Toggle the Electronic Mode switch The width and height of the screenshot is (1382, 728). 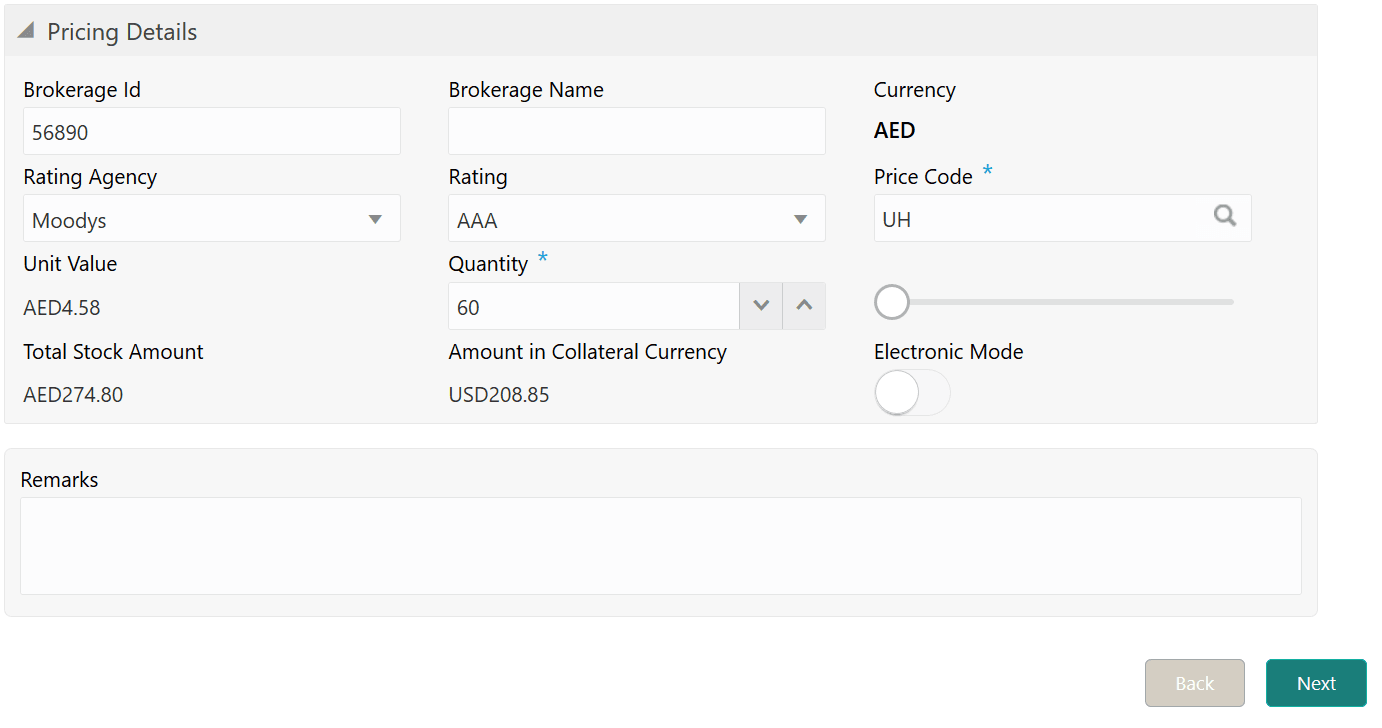point(911,393)
